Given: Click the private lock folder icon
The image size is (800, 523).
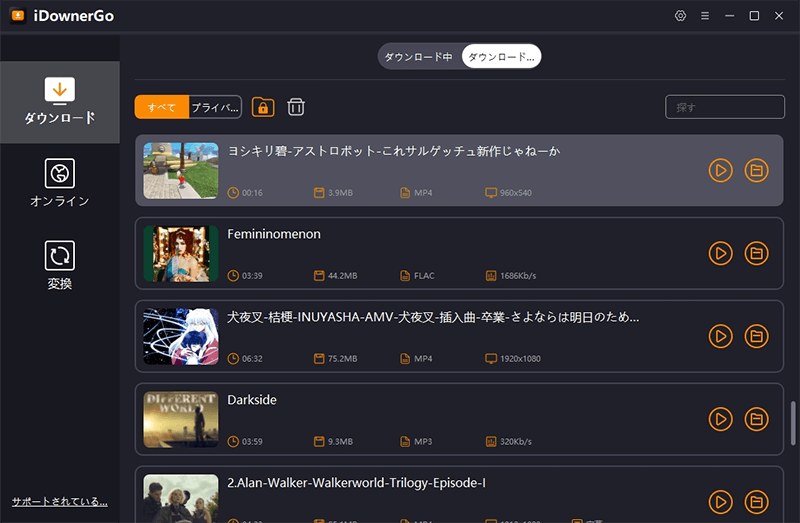Looking at the screenshot, I should (x=263, y=107).
